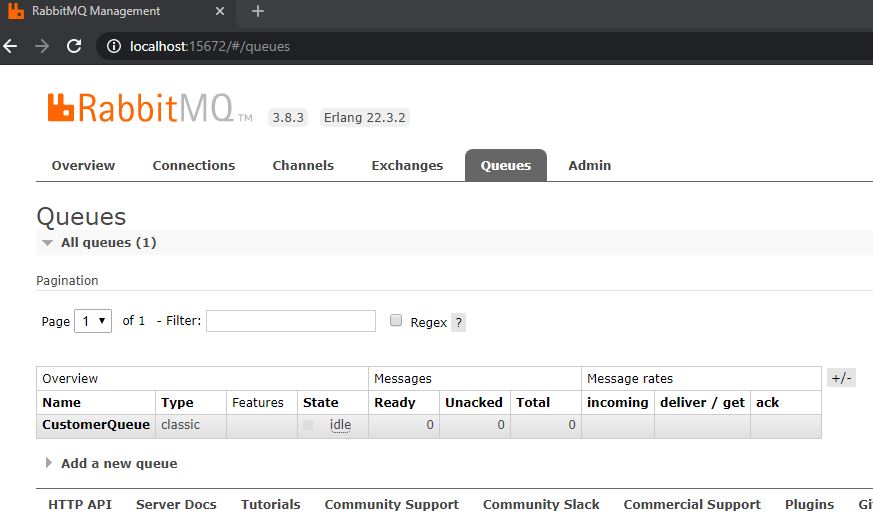
Task: Sort by ack rate column
Action: coord(767,403)
